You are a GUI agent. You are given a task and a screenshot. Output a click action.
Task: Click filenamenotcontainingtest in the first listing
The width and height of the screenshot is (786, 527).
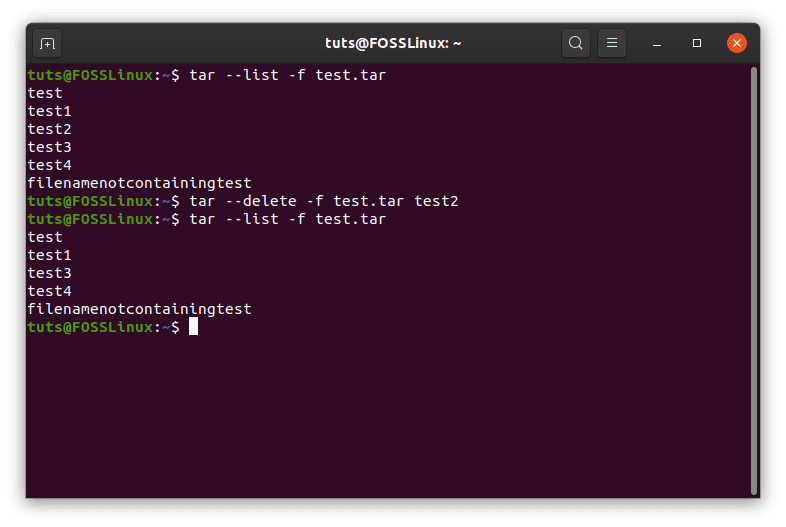[x=139, y=183]
